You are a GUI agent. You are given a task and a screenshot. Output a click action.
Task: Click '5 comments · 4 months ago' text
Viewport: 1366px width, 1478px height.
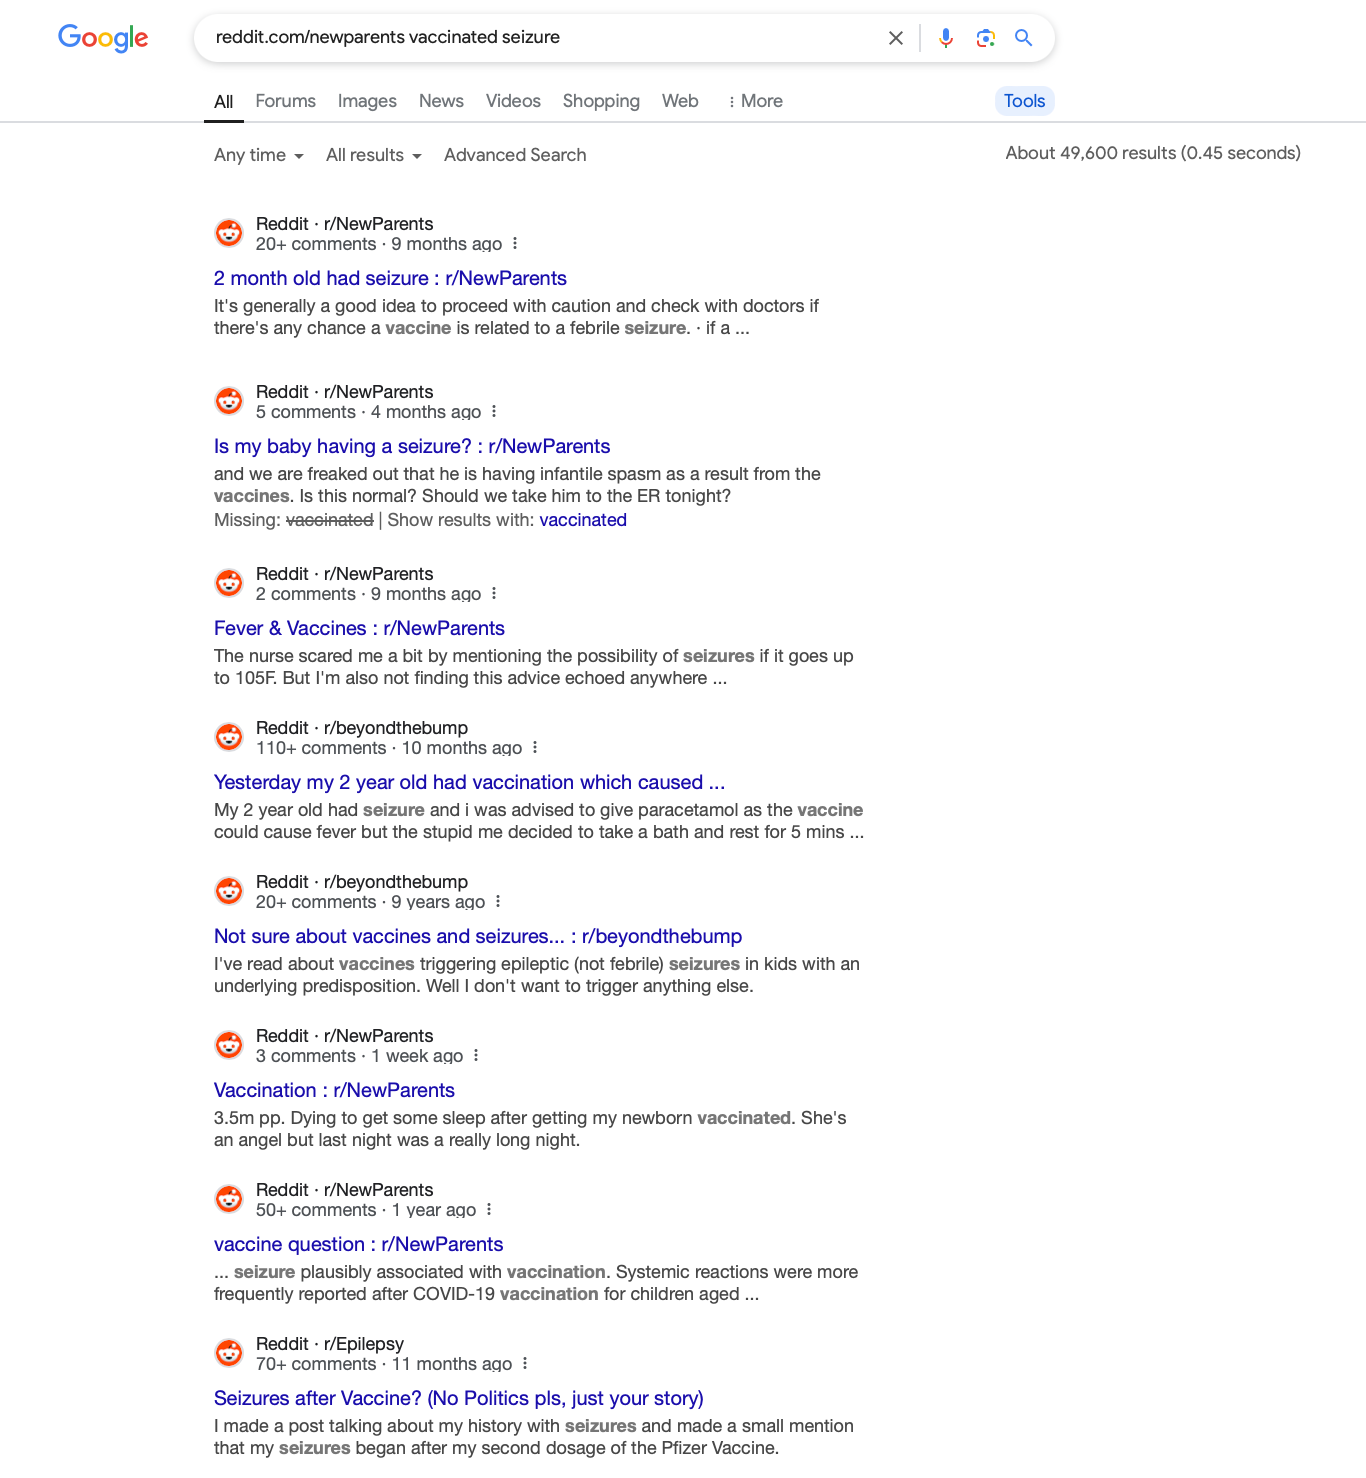click(x=368, y=412)
